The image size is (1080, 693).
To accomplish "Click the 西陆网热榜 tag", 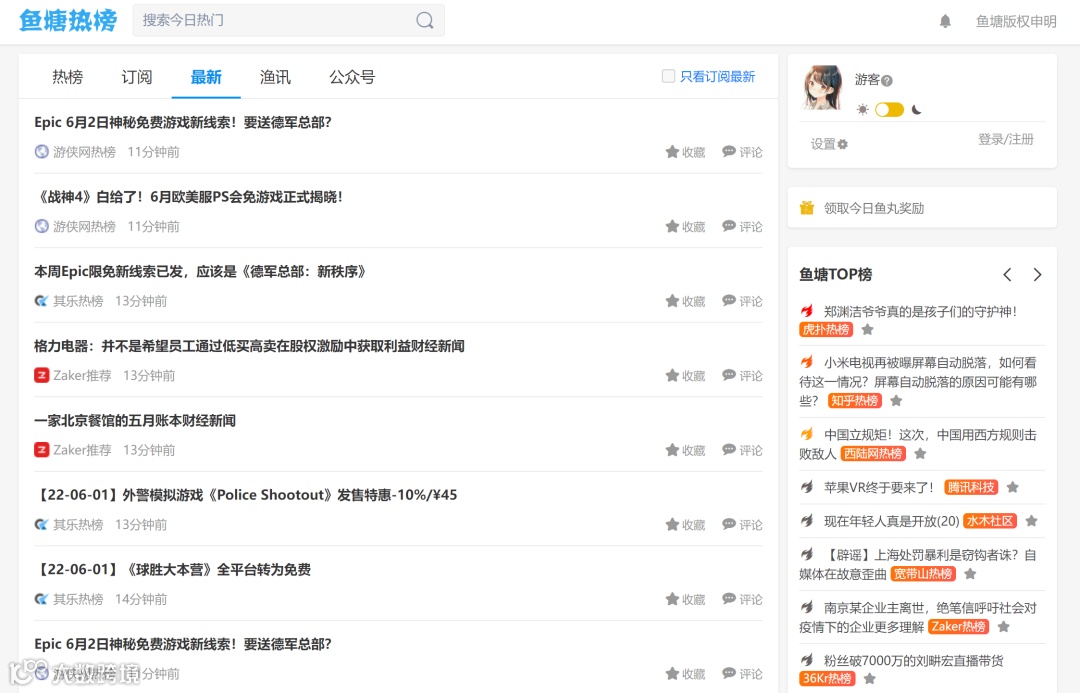I will point(873,453).
